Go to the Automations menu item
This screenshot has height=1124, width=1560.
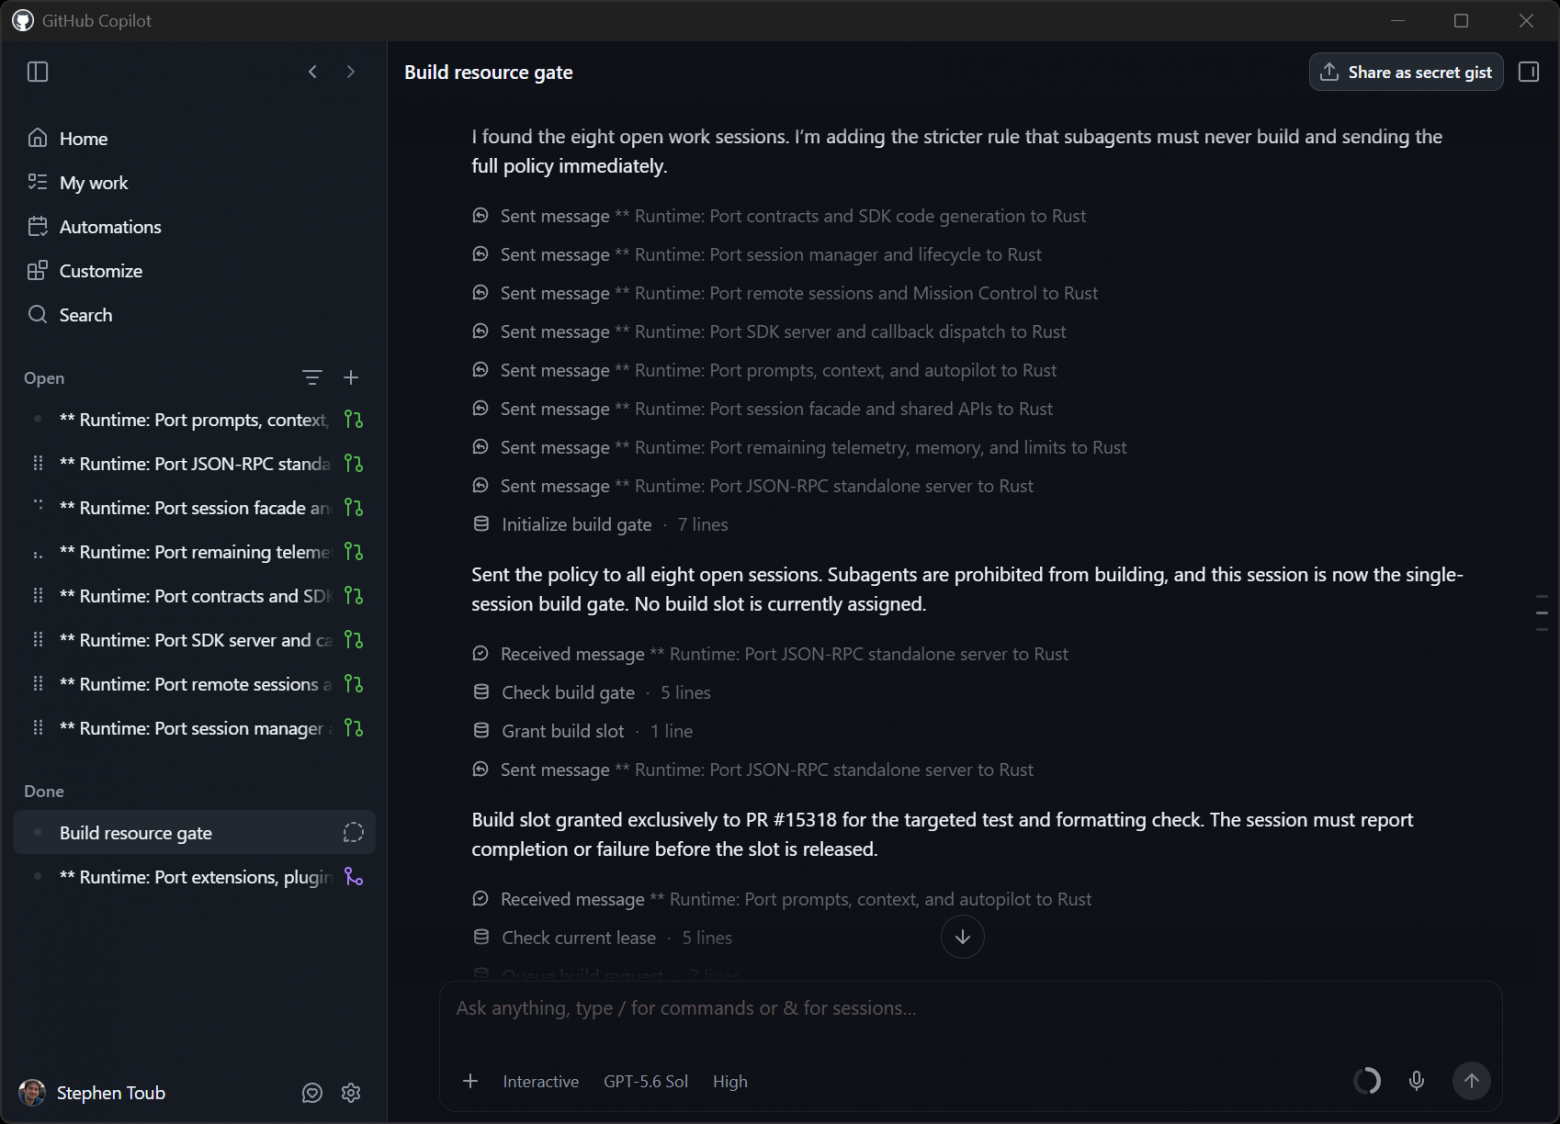(110, 227)
